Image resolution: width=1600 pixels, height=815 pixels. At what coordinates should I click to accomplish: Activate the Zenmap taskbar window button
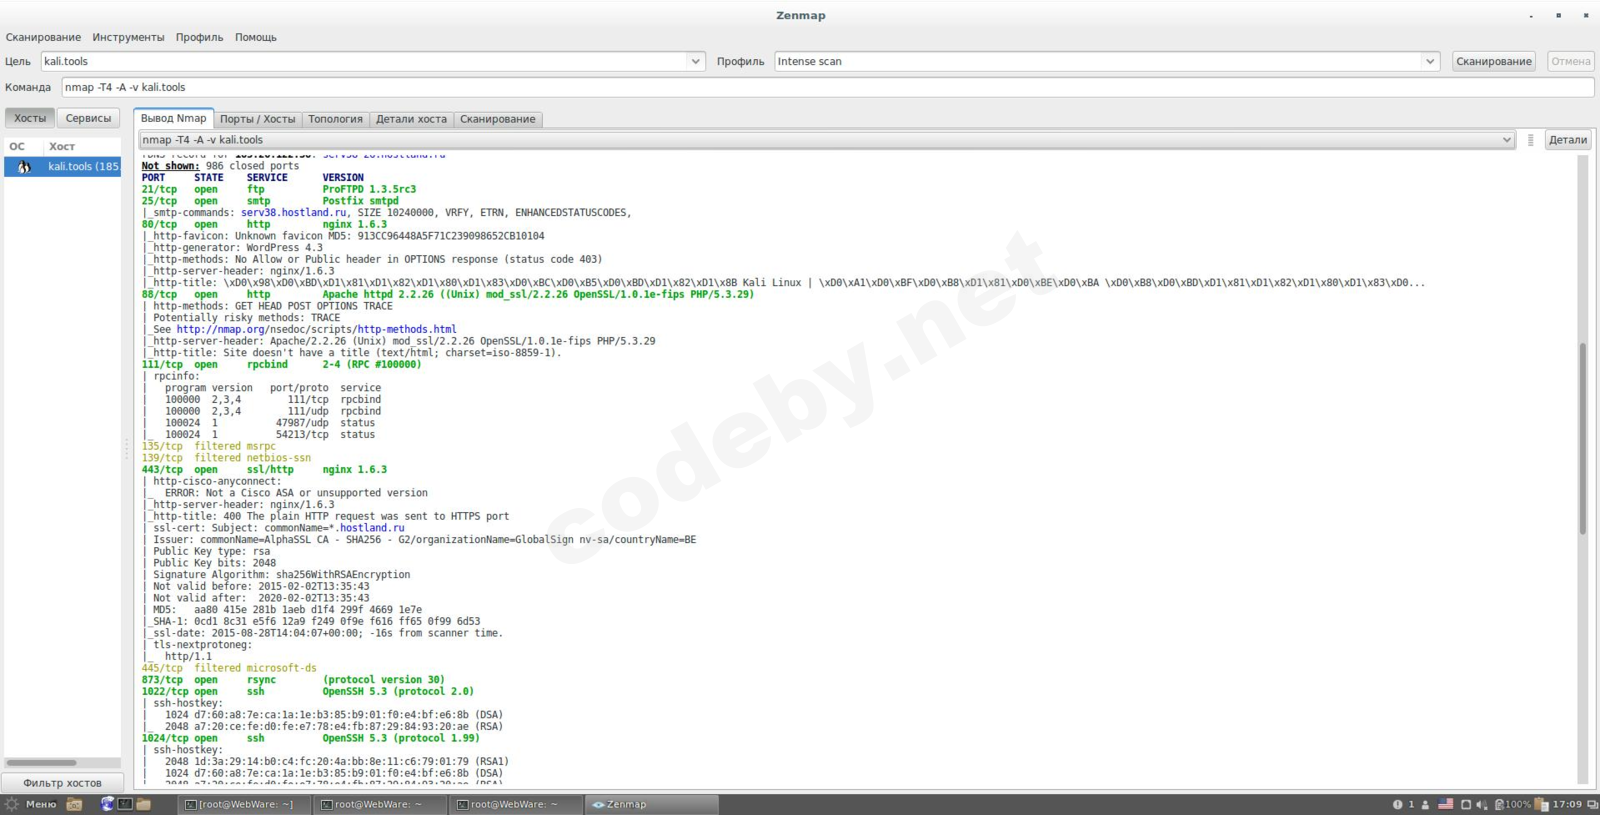coord(651,804)
